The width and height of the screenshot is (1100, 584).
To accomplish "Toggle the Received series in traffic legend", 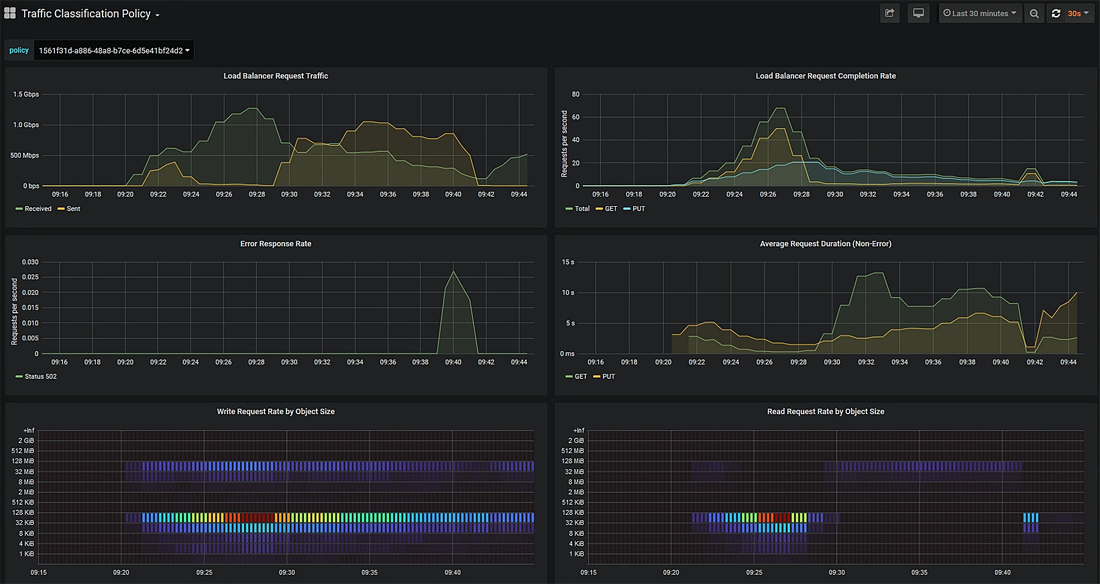I will [x=37, y=209].
